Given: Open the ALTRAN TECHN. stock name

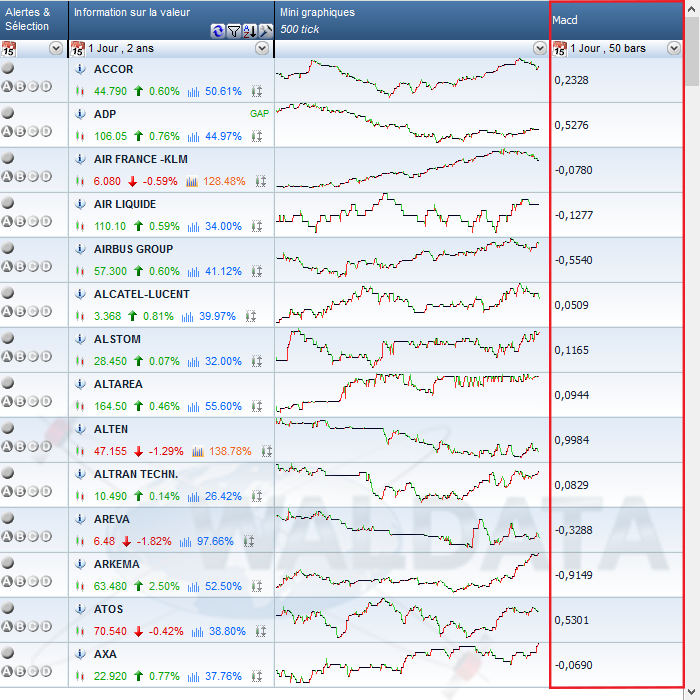Looking at the screenshot, I should coord(136,474).
